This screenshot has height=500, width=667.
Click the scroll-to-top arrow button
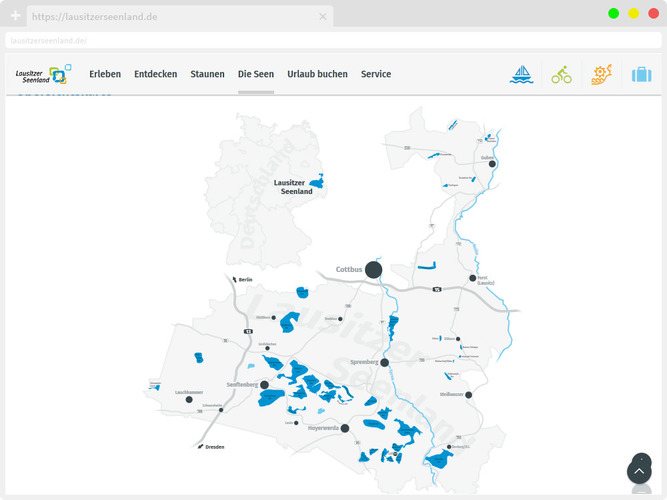[x=639, y=472]
